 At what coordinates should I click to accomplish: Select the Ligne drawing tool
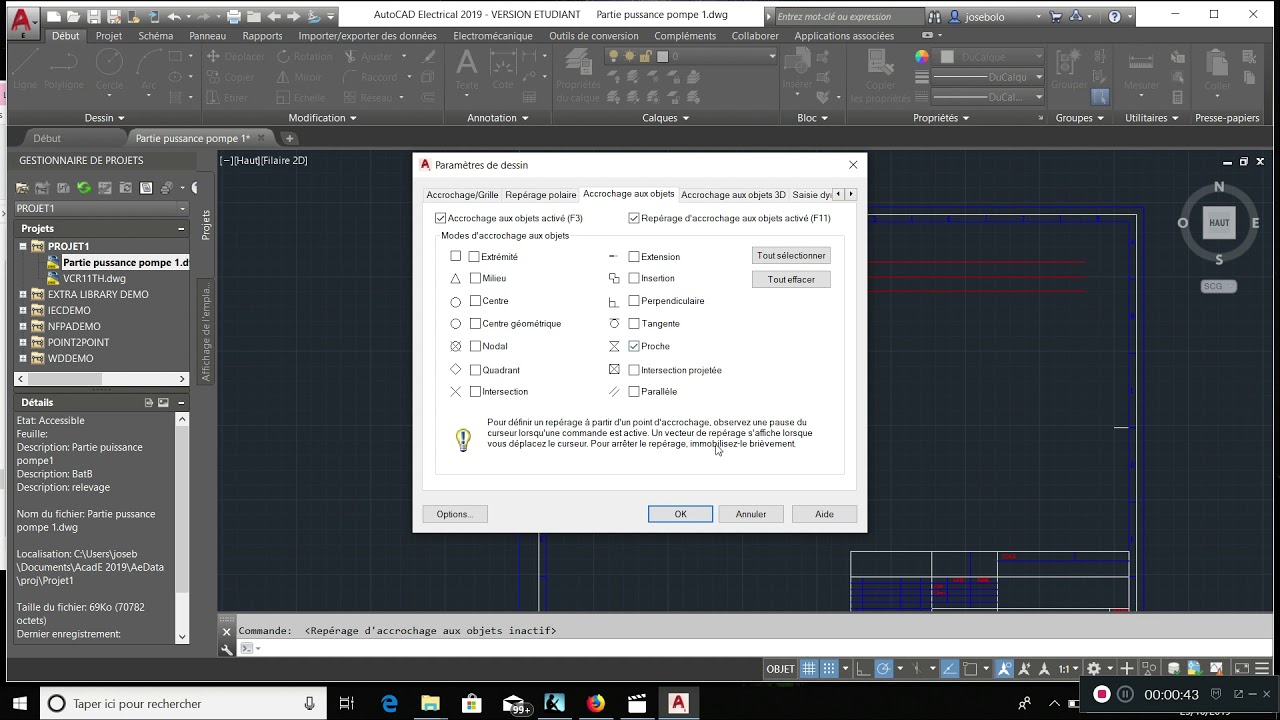click(x=25, y=68)
